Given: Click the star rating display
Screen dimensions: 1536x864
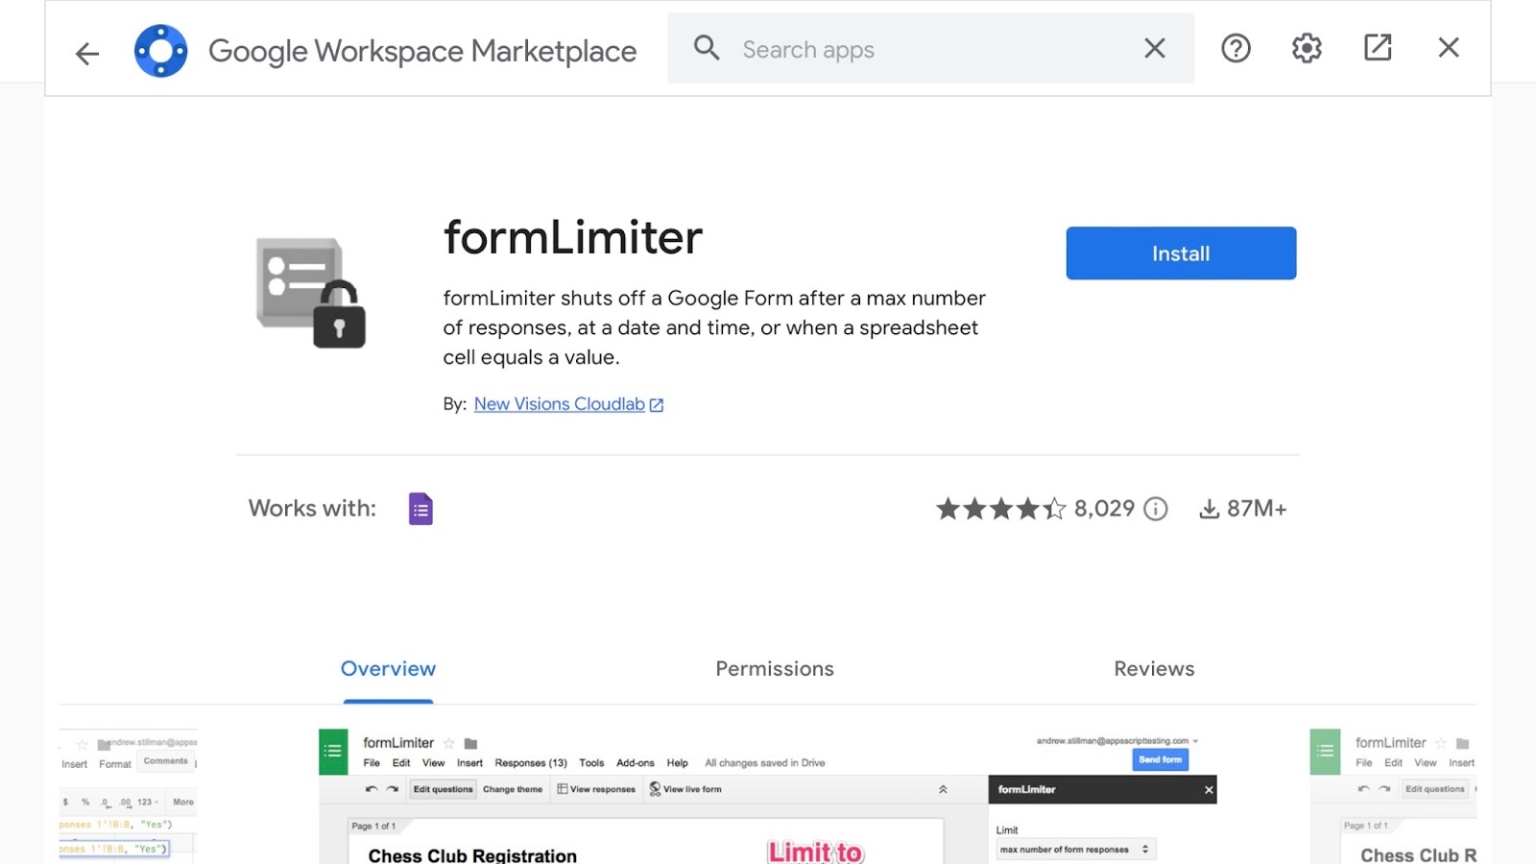Looking at the screenshot, I should 1001,508.
